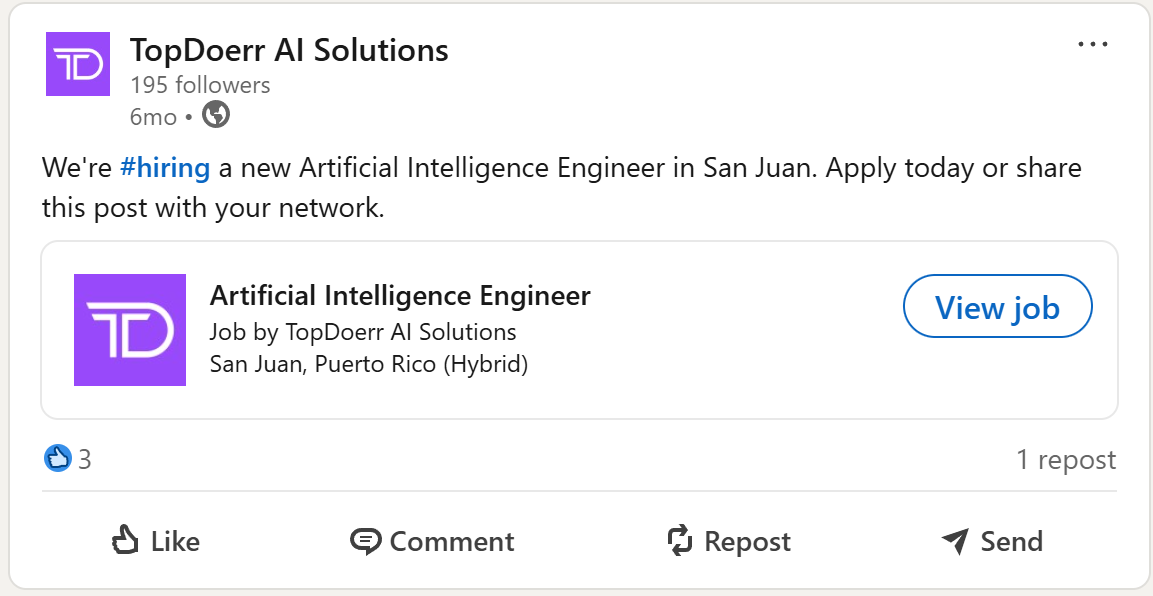Click the blue thumbs-up reaction icon
The width and height of the screenshot is (1153, 596).
click(58, 459)
